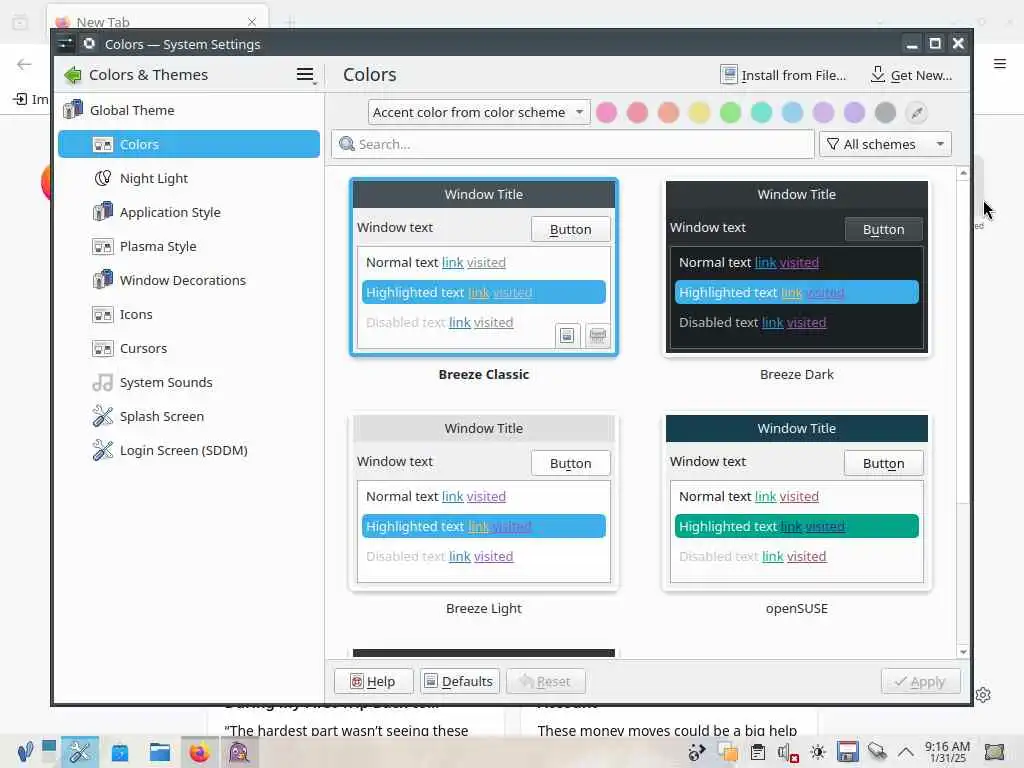Click the muted volume tray icon
The image size is (1024, 768).
coord(788,752)
